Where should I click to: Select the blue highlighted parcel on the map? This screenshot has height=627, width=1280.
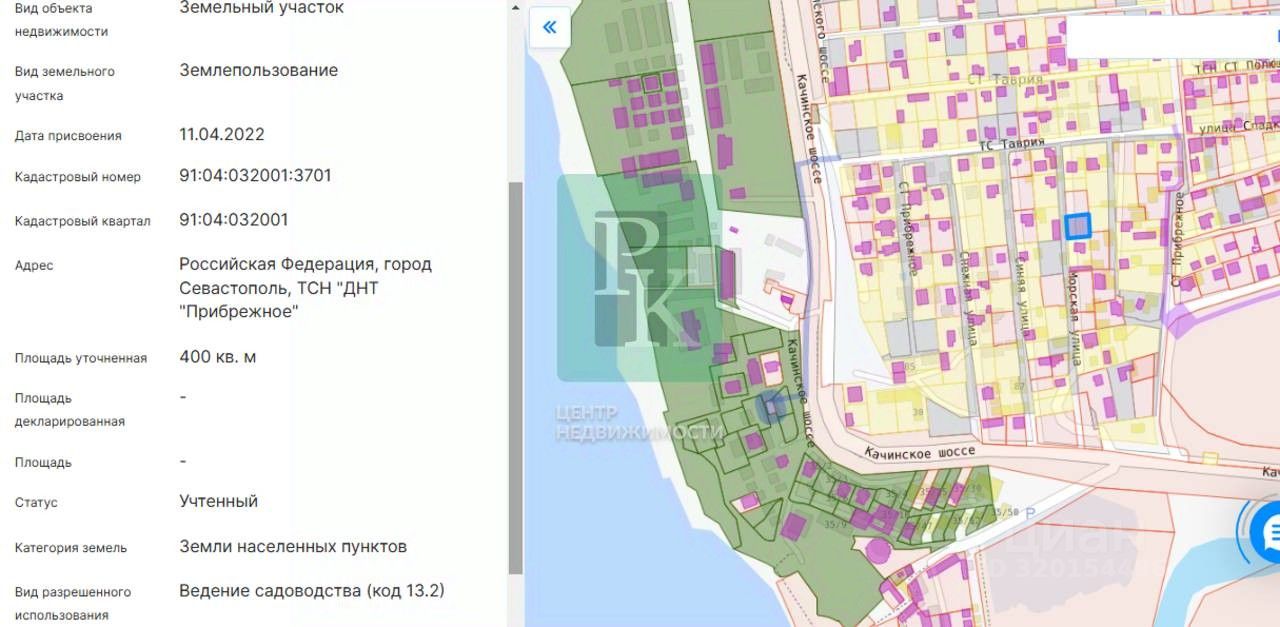1077,226
